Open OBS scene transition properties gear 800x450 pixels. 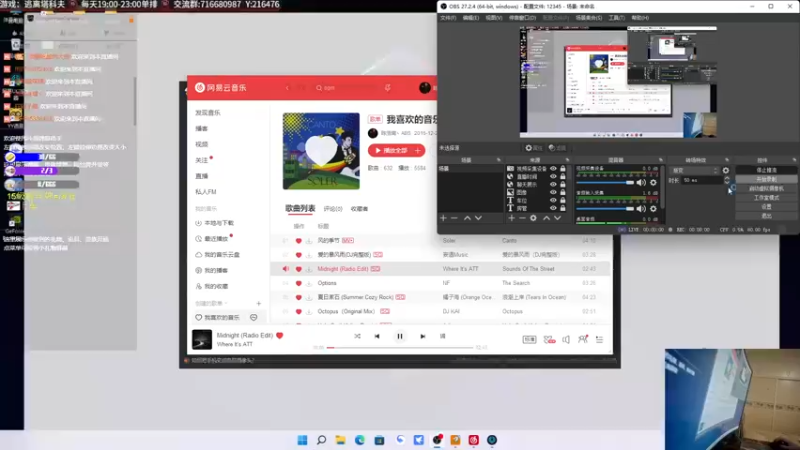point(726,170)
